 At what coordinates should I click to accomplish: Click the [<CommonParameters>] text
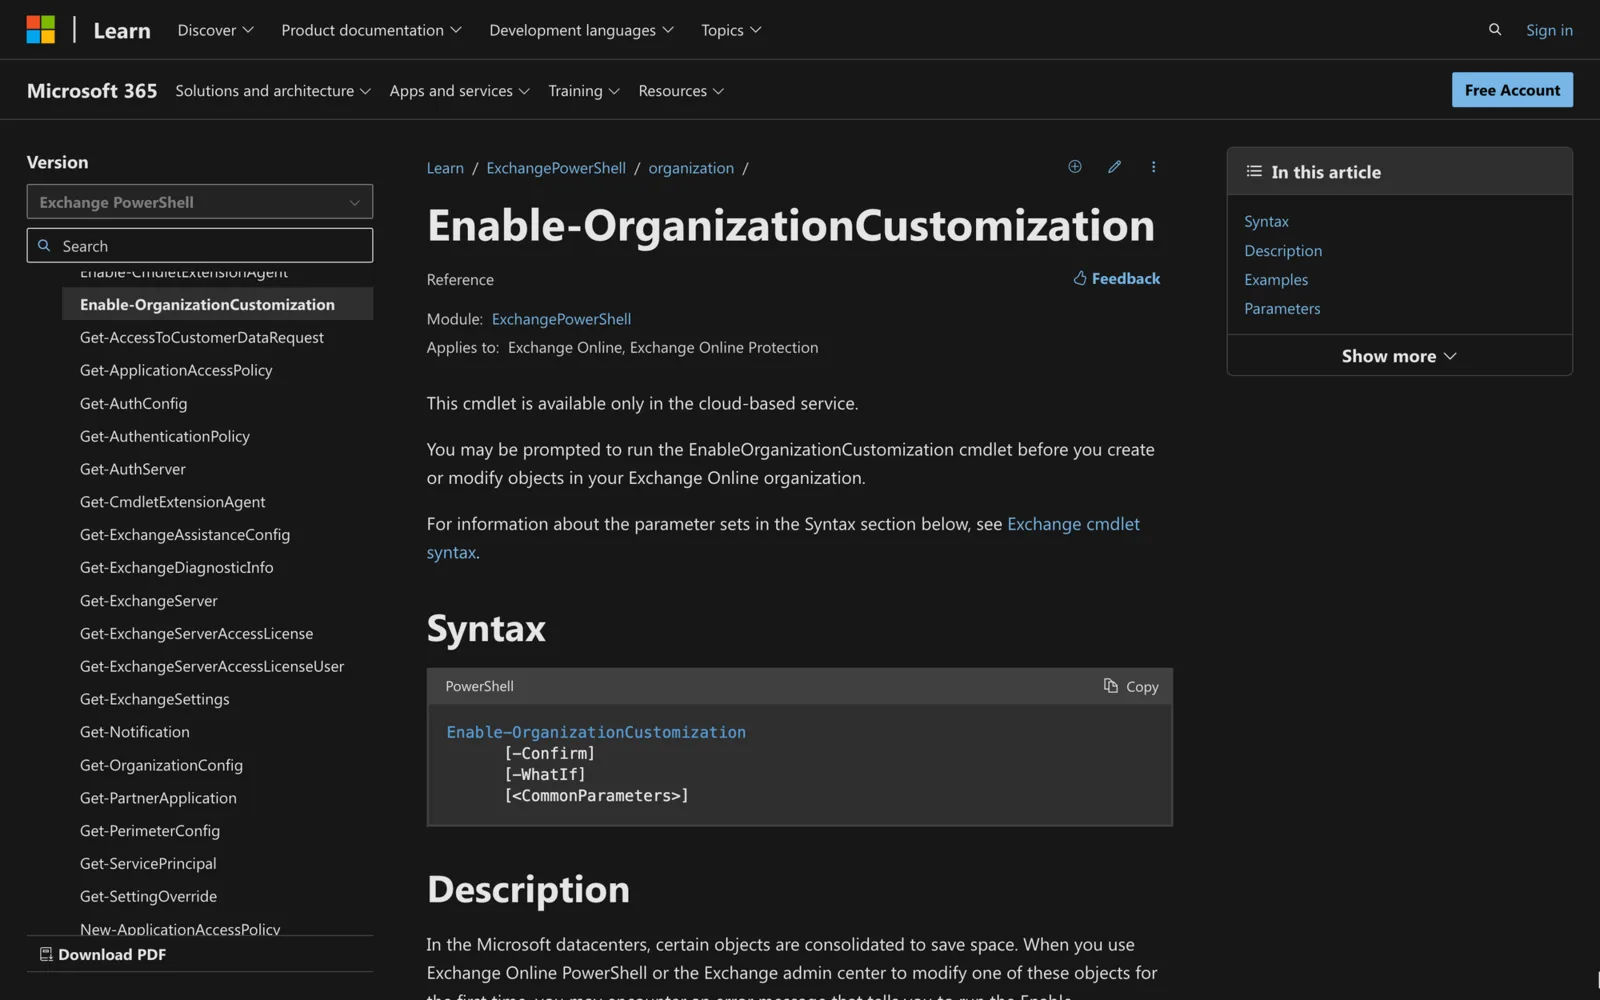pyautogui.click(x=597, y=796)
